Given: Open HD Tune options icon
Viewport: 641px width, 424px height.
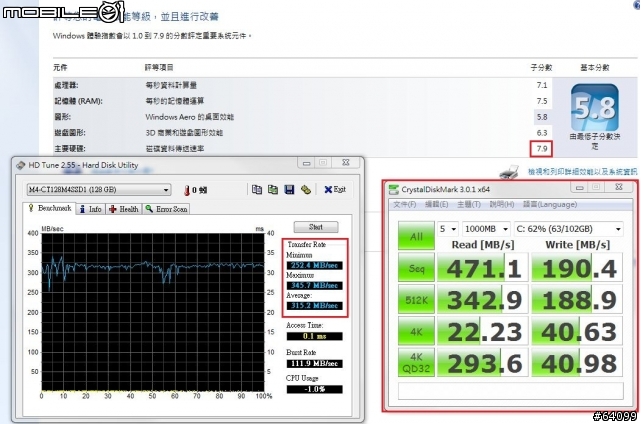Looking at the screenshot, I should click(x=306, y=190).
